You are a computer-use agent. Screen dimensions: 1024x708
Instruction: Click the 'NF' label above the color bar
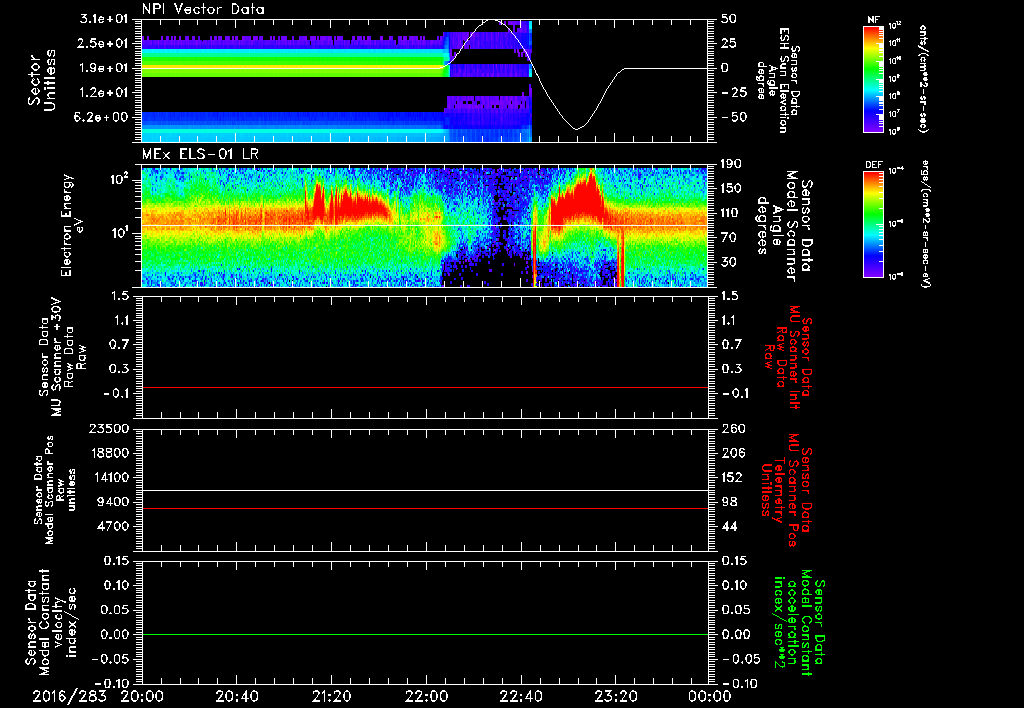coord(873,20)
